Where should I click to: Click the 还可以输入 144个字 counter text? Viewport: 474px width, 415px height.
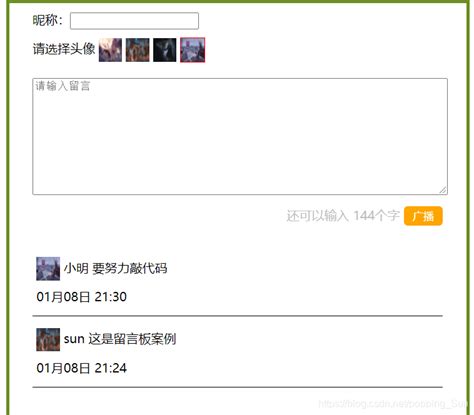(x=343, y=216)
